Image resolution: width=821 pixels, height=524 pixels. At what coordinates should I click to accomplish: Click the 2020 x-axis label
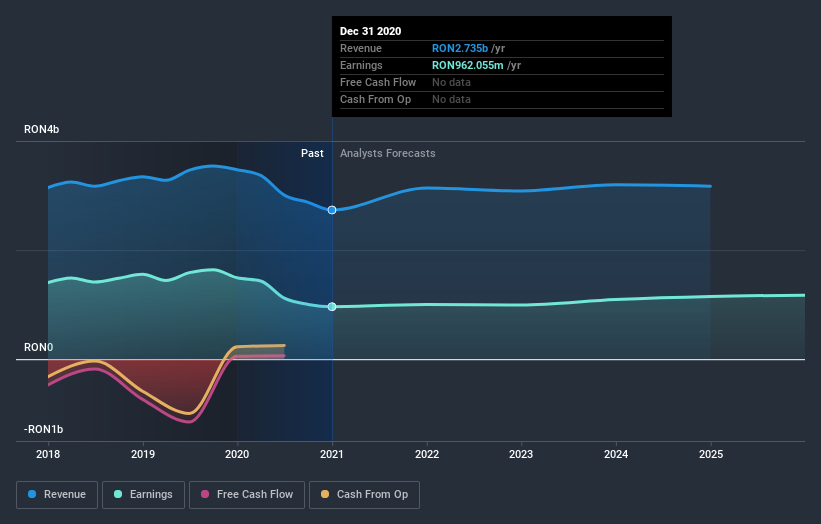[237, 454]
